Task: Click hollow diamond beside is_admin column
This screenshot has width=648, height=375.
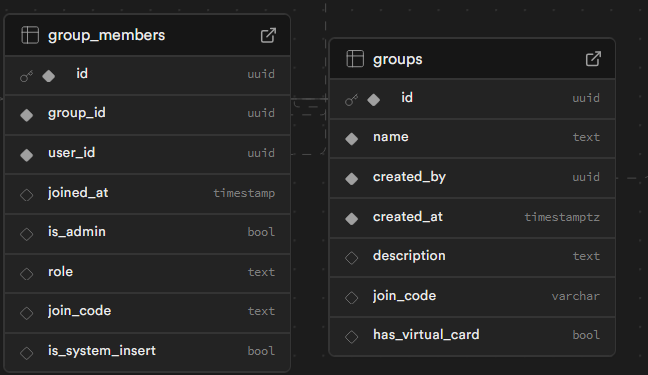Action: (26, 234)
